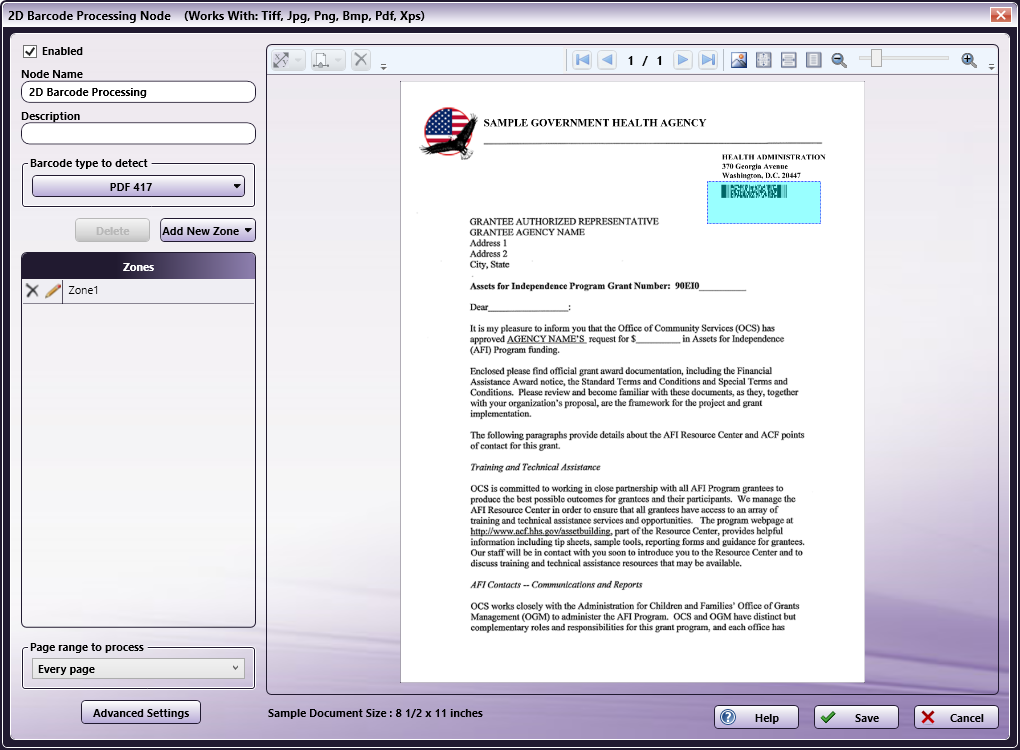1020x750 pixels.
Task: Edit Zone1 with the pencil icon
Action: pyautogui.click(x=53, y=290)
